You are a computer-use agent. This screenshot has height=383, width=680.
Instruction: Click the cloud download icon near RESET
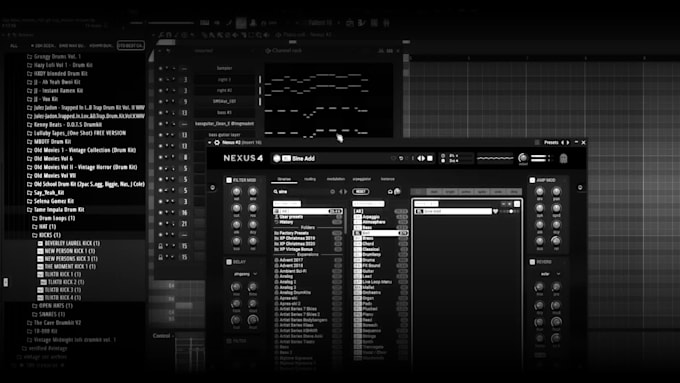click(390, 191)
